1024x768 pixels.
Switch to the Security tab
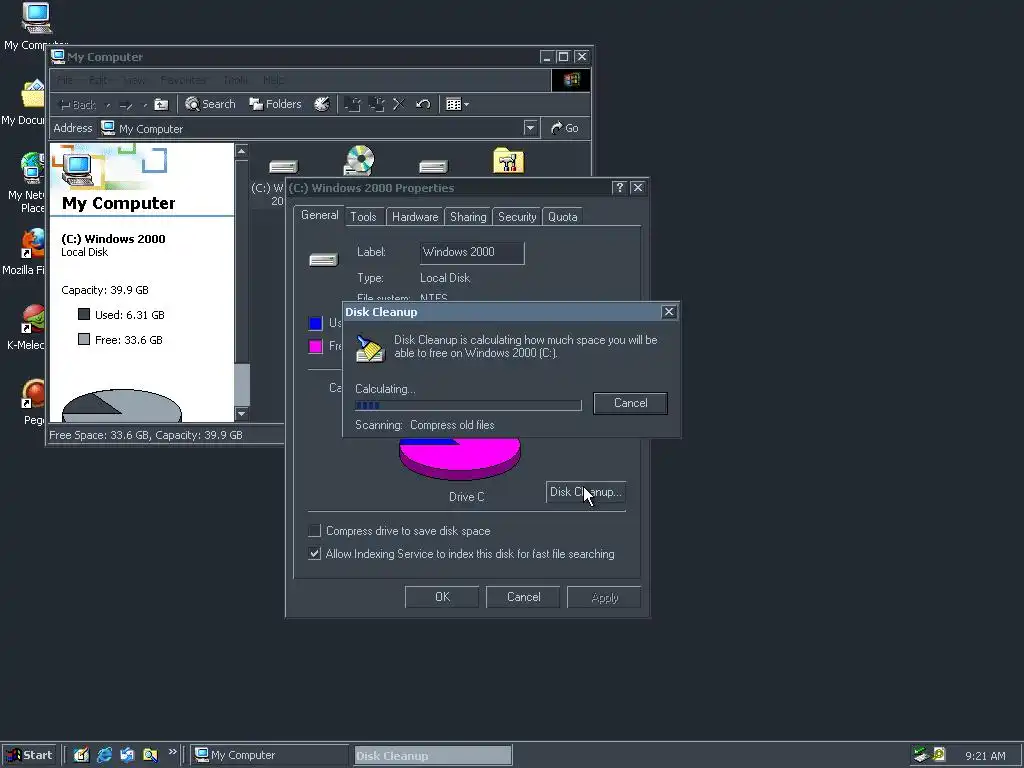pyautogui.click(x=517, y=217)
